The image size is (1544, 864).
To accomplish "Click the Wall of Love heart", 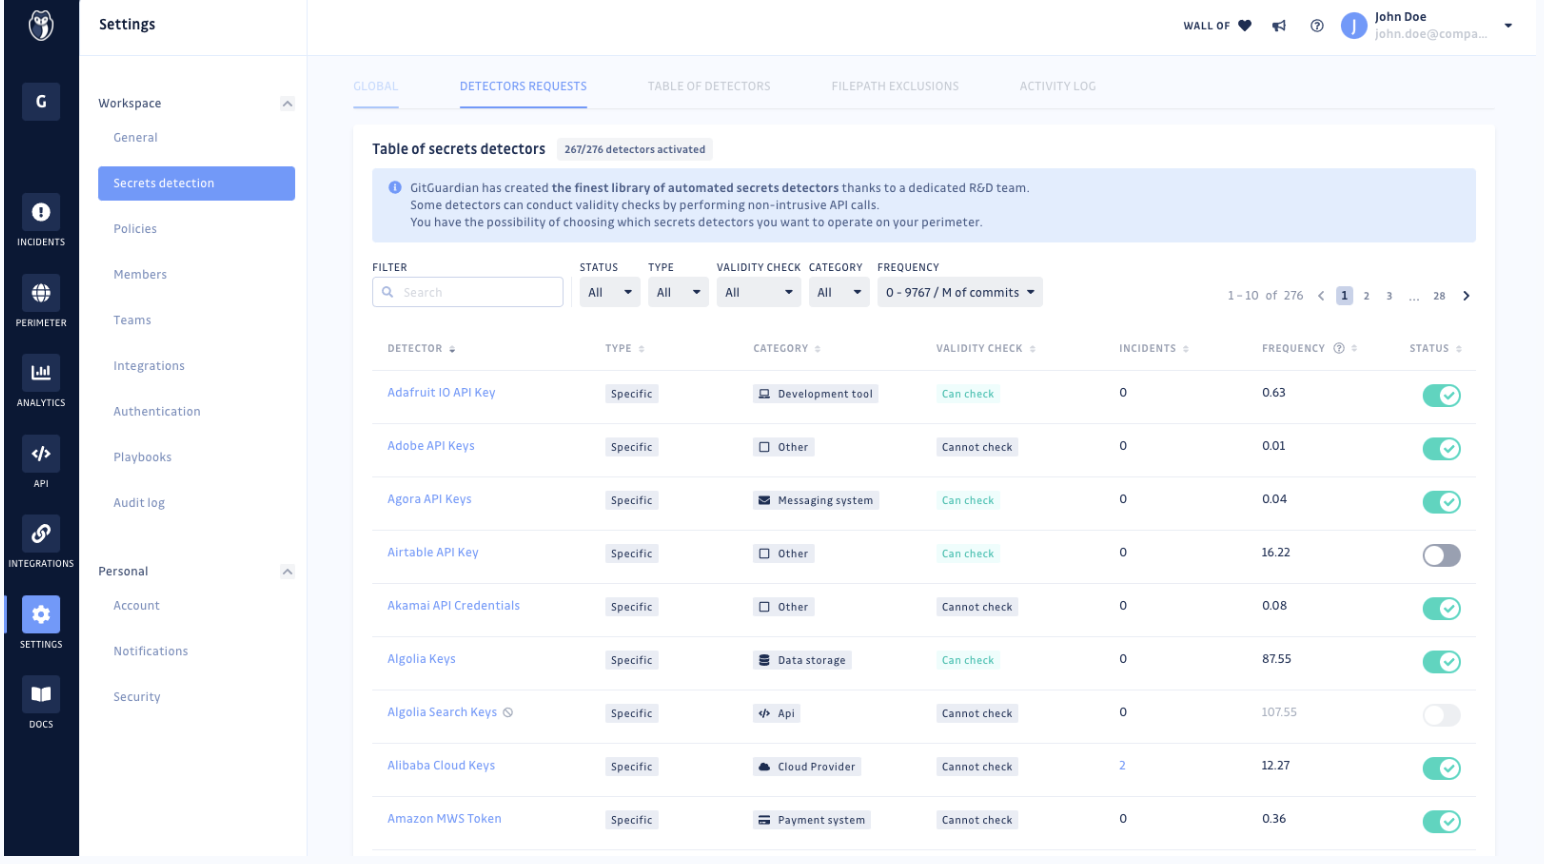I will (x=1245, y=26).
